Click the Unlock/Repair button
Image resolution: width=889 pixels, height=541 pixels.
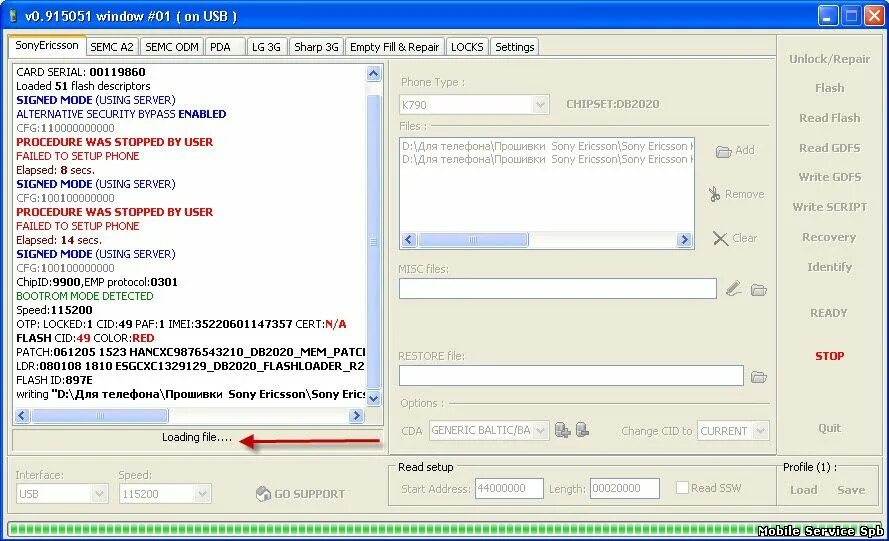pyautogui.click(x=829, y=59)
